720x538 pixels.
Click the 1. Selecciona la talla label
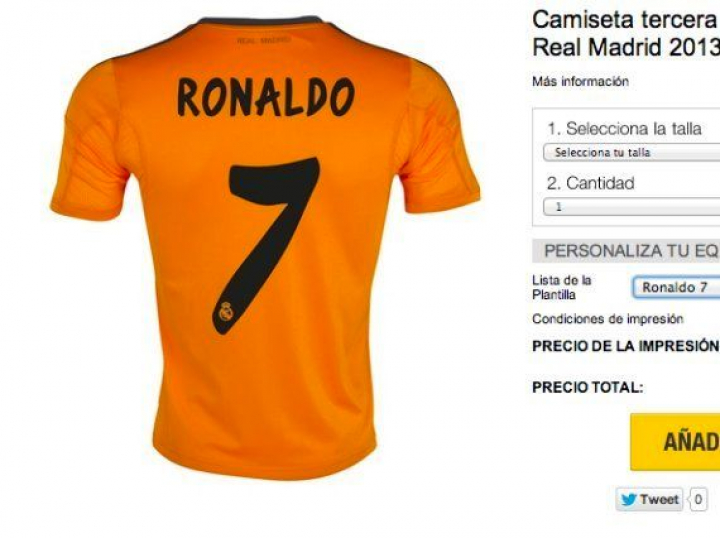624,129
